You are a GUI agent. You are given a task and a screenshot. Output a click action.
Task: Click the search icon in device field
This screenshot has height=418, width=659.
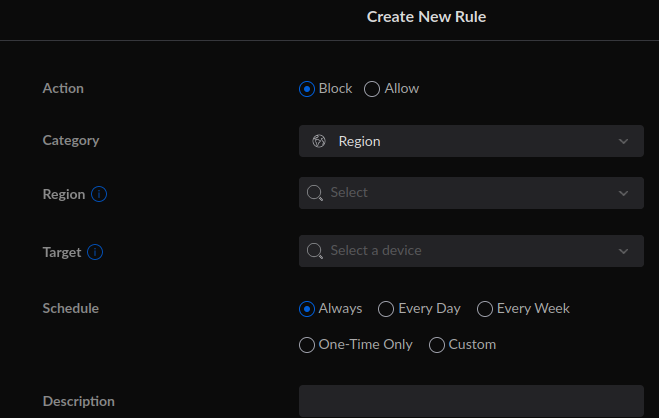tap(315, 251)
